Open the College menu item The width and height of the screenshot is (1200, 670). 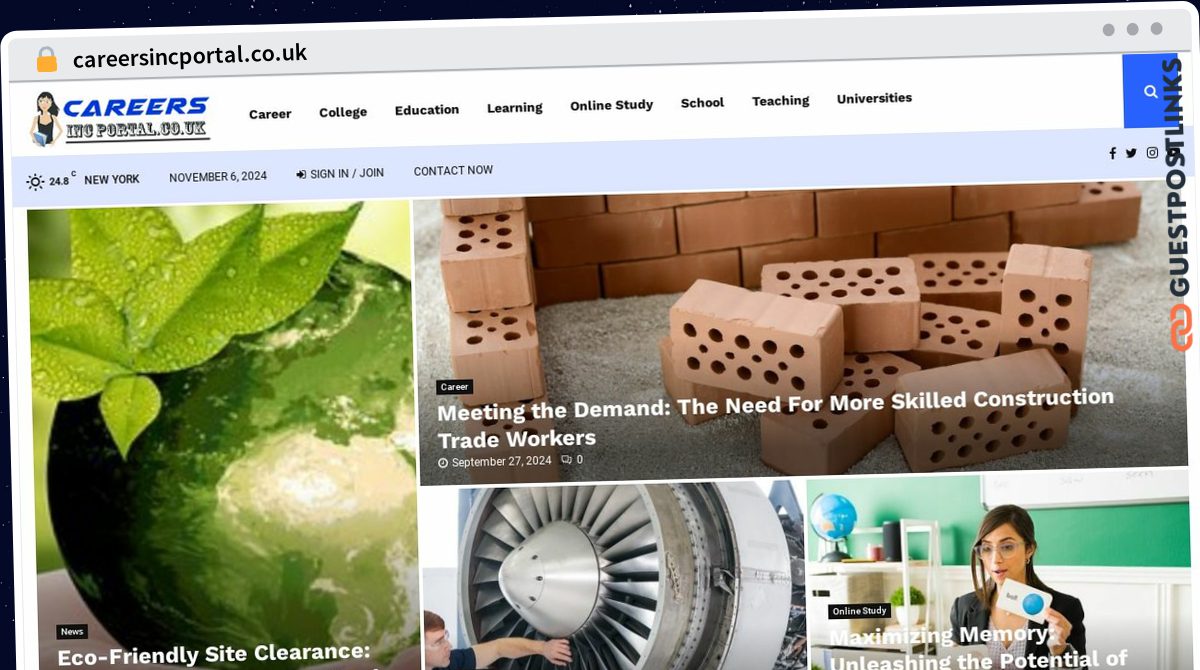tap(343, 112)
